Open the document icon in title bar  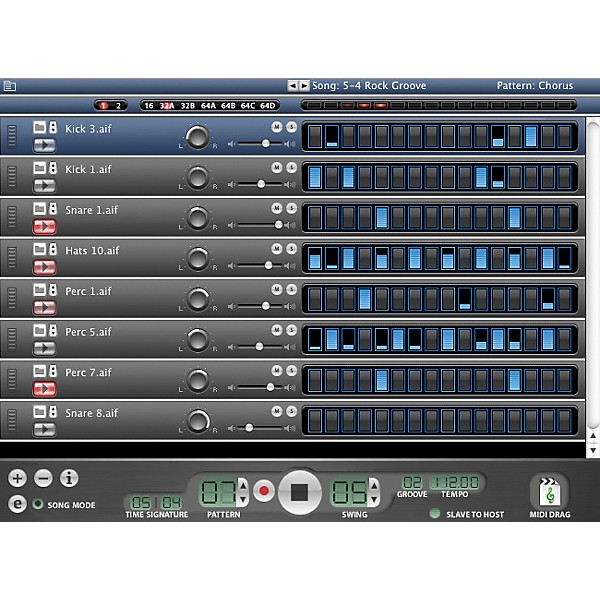pyautogui.click(x=10, y=86)
